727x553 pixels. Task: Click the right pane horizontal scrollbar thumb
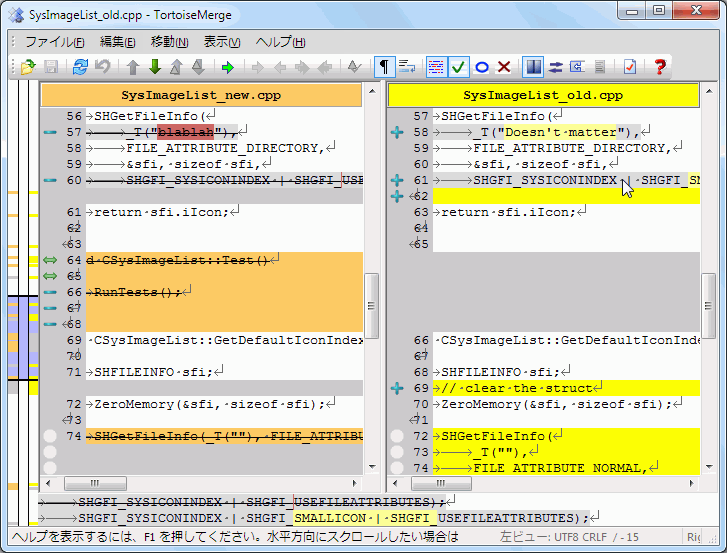441,483
